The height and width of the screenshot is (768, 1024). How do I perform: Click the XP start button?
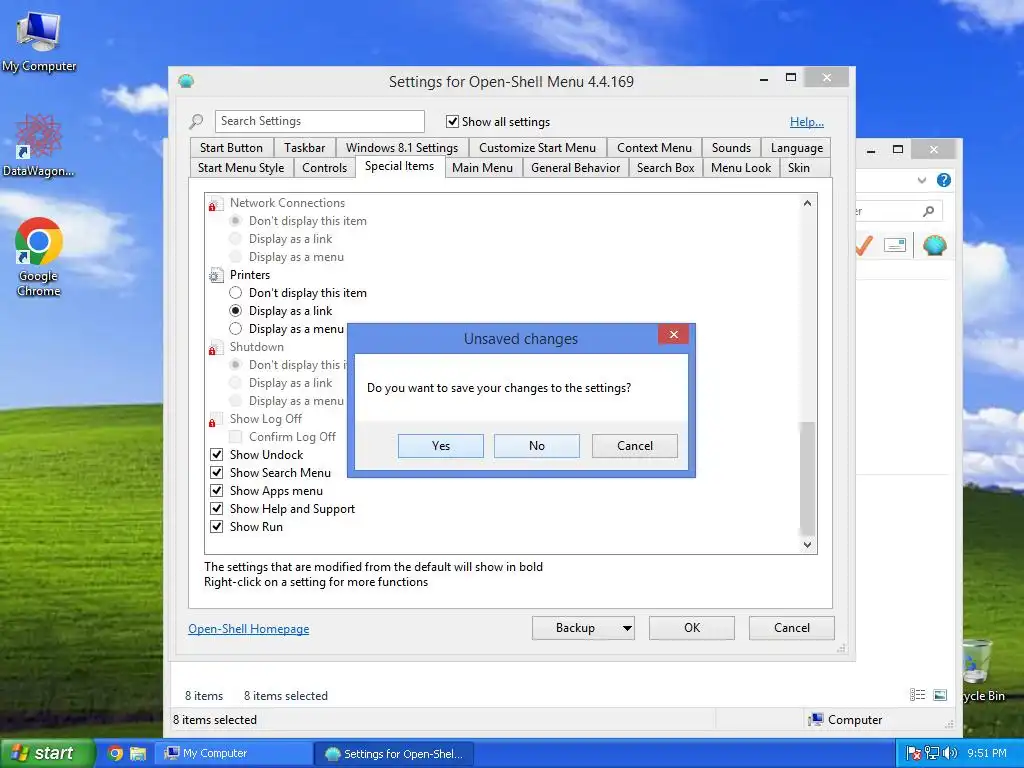point(47,753)
